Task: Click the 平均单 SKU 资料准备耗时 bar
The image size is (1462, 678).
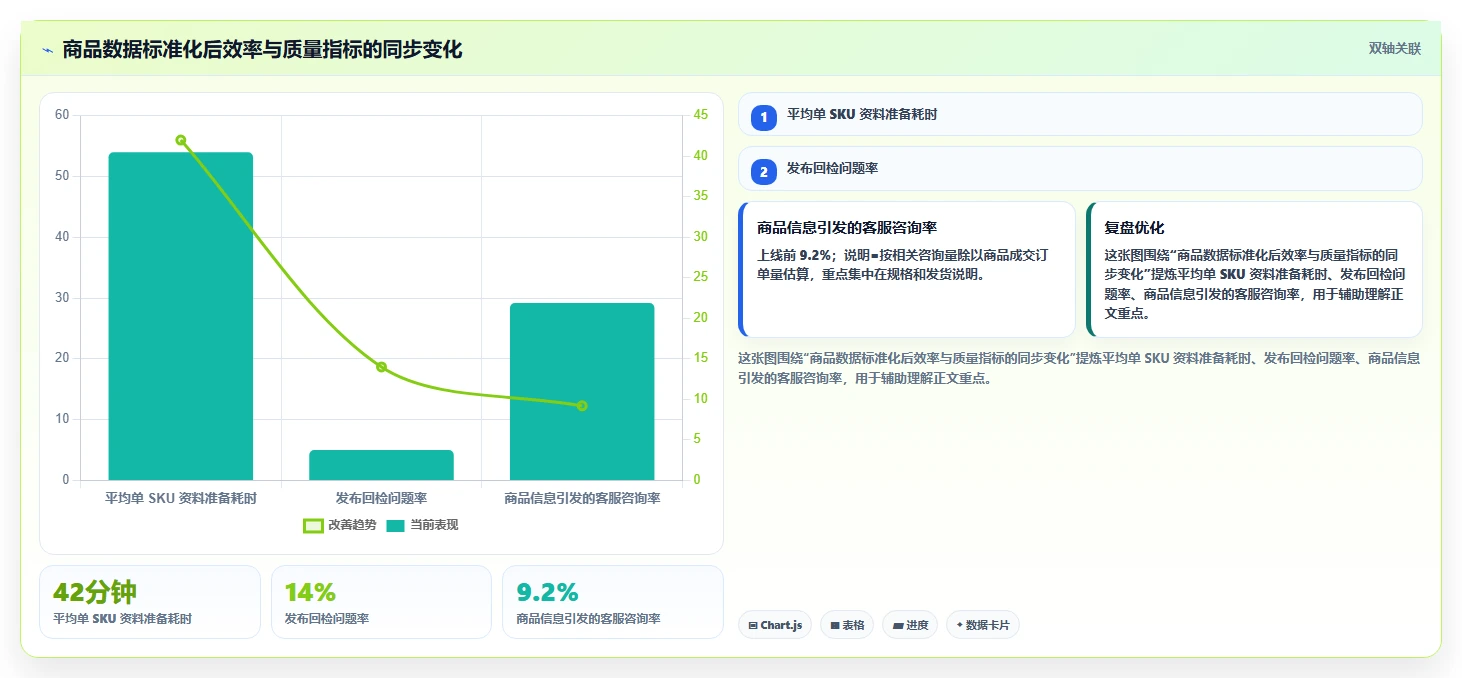Action: point(181,316)
